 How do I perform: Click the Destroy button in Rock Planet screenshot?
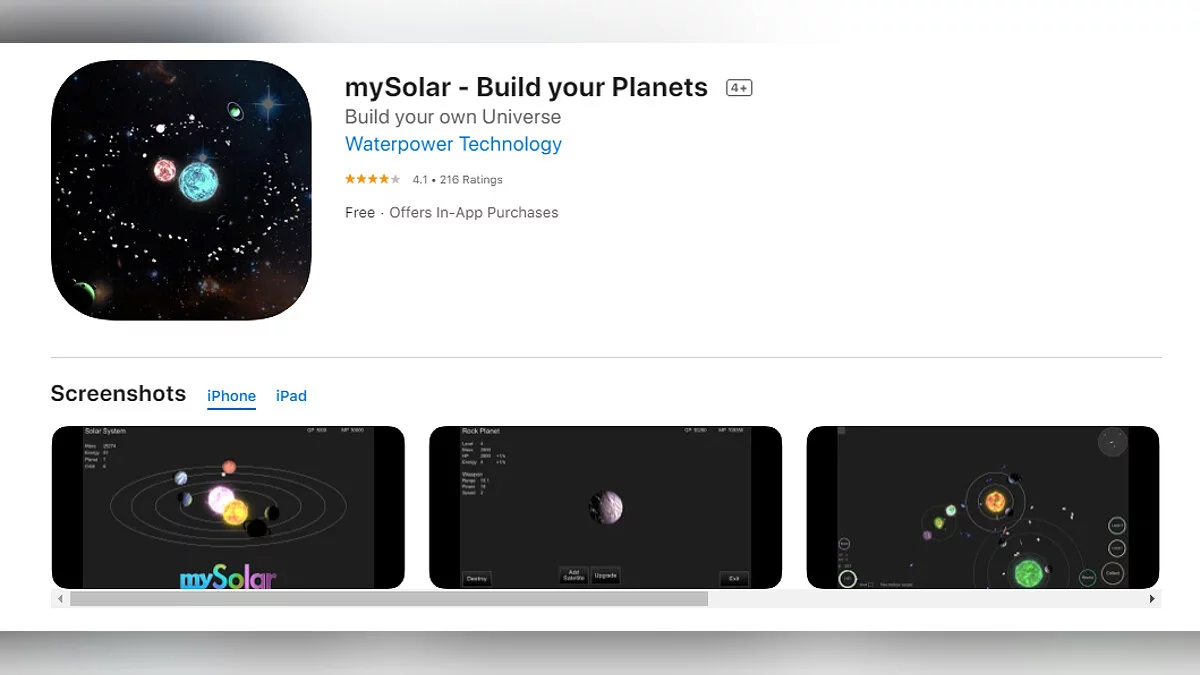[477, 578]
